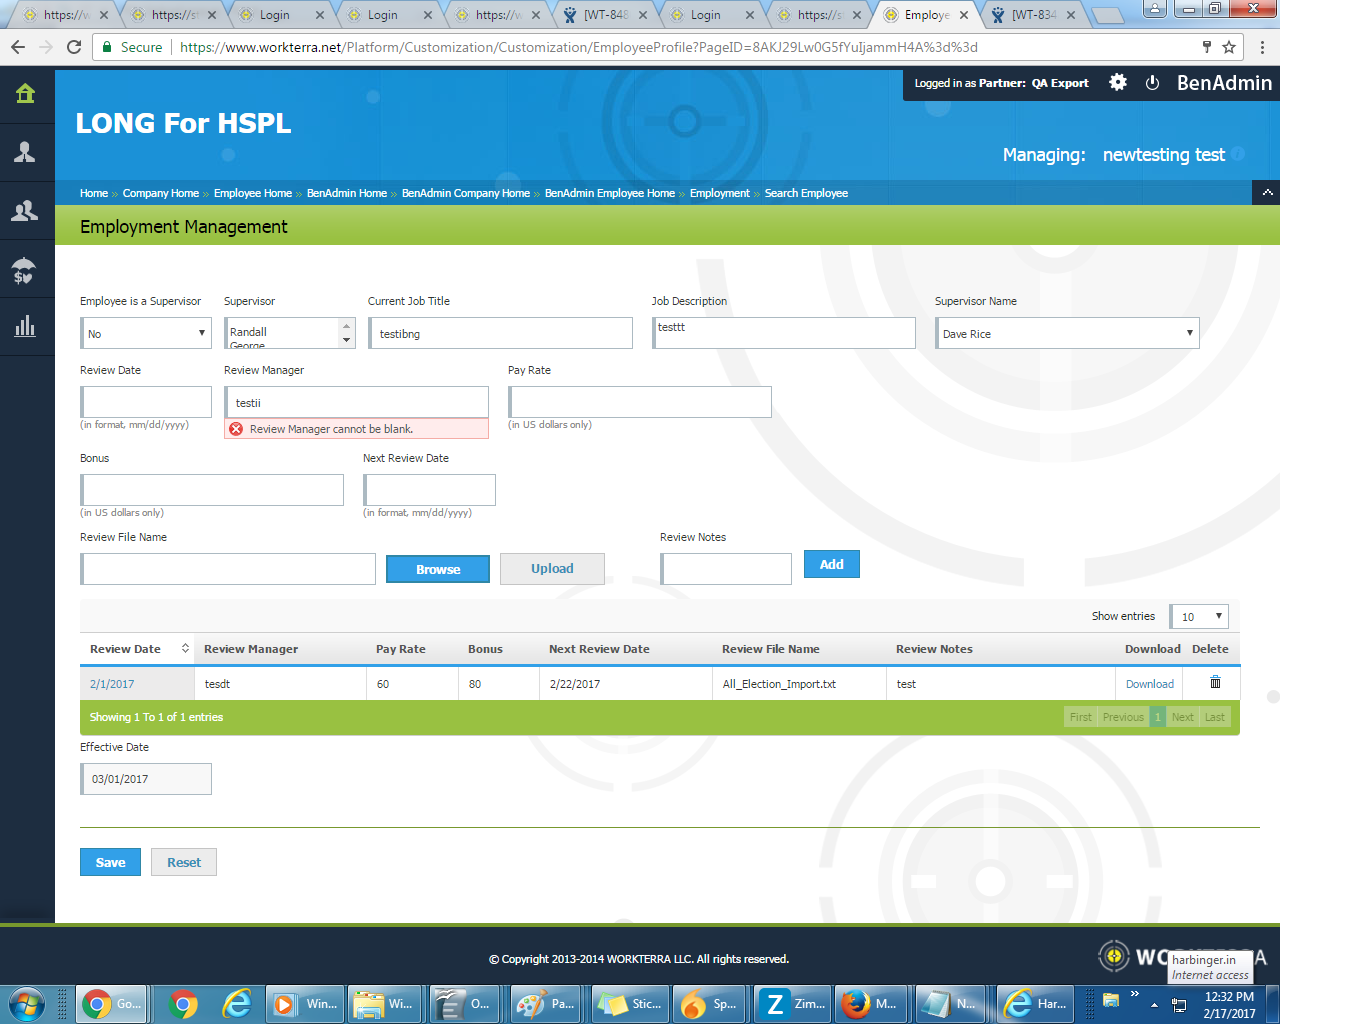Click the umbrella benefits sidebar icon
Image resolution: width=1358 pixels, height=1024 pixels.
[26, 269]
